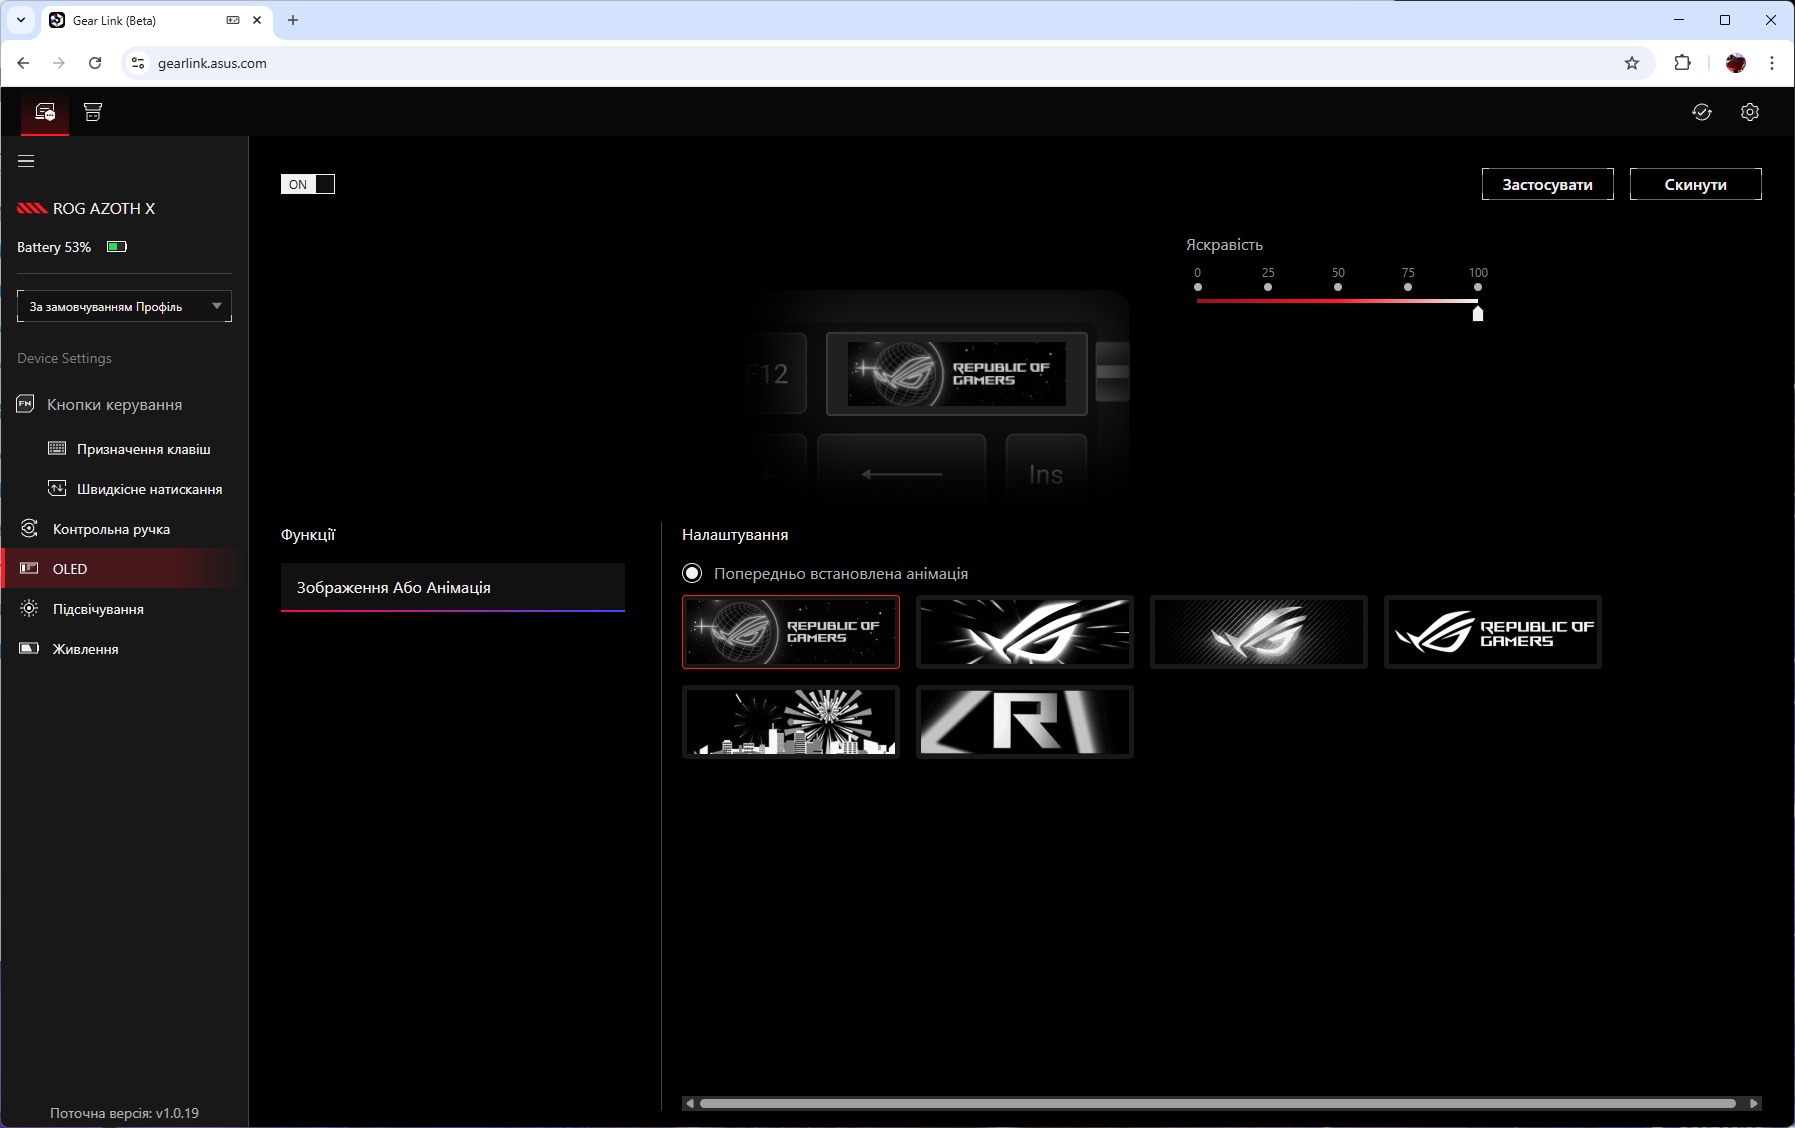Open the device list icon in top bar
The height and width of the screenshot is (1128, 1795).
[45, 112]
